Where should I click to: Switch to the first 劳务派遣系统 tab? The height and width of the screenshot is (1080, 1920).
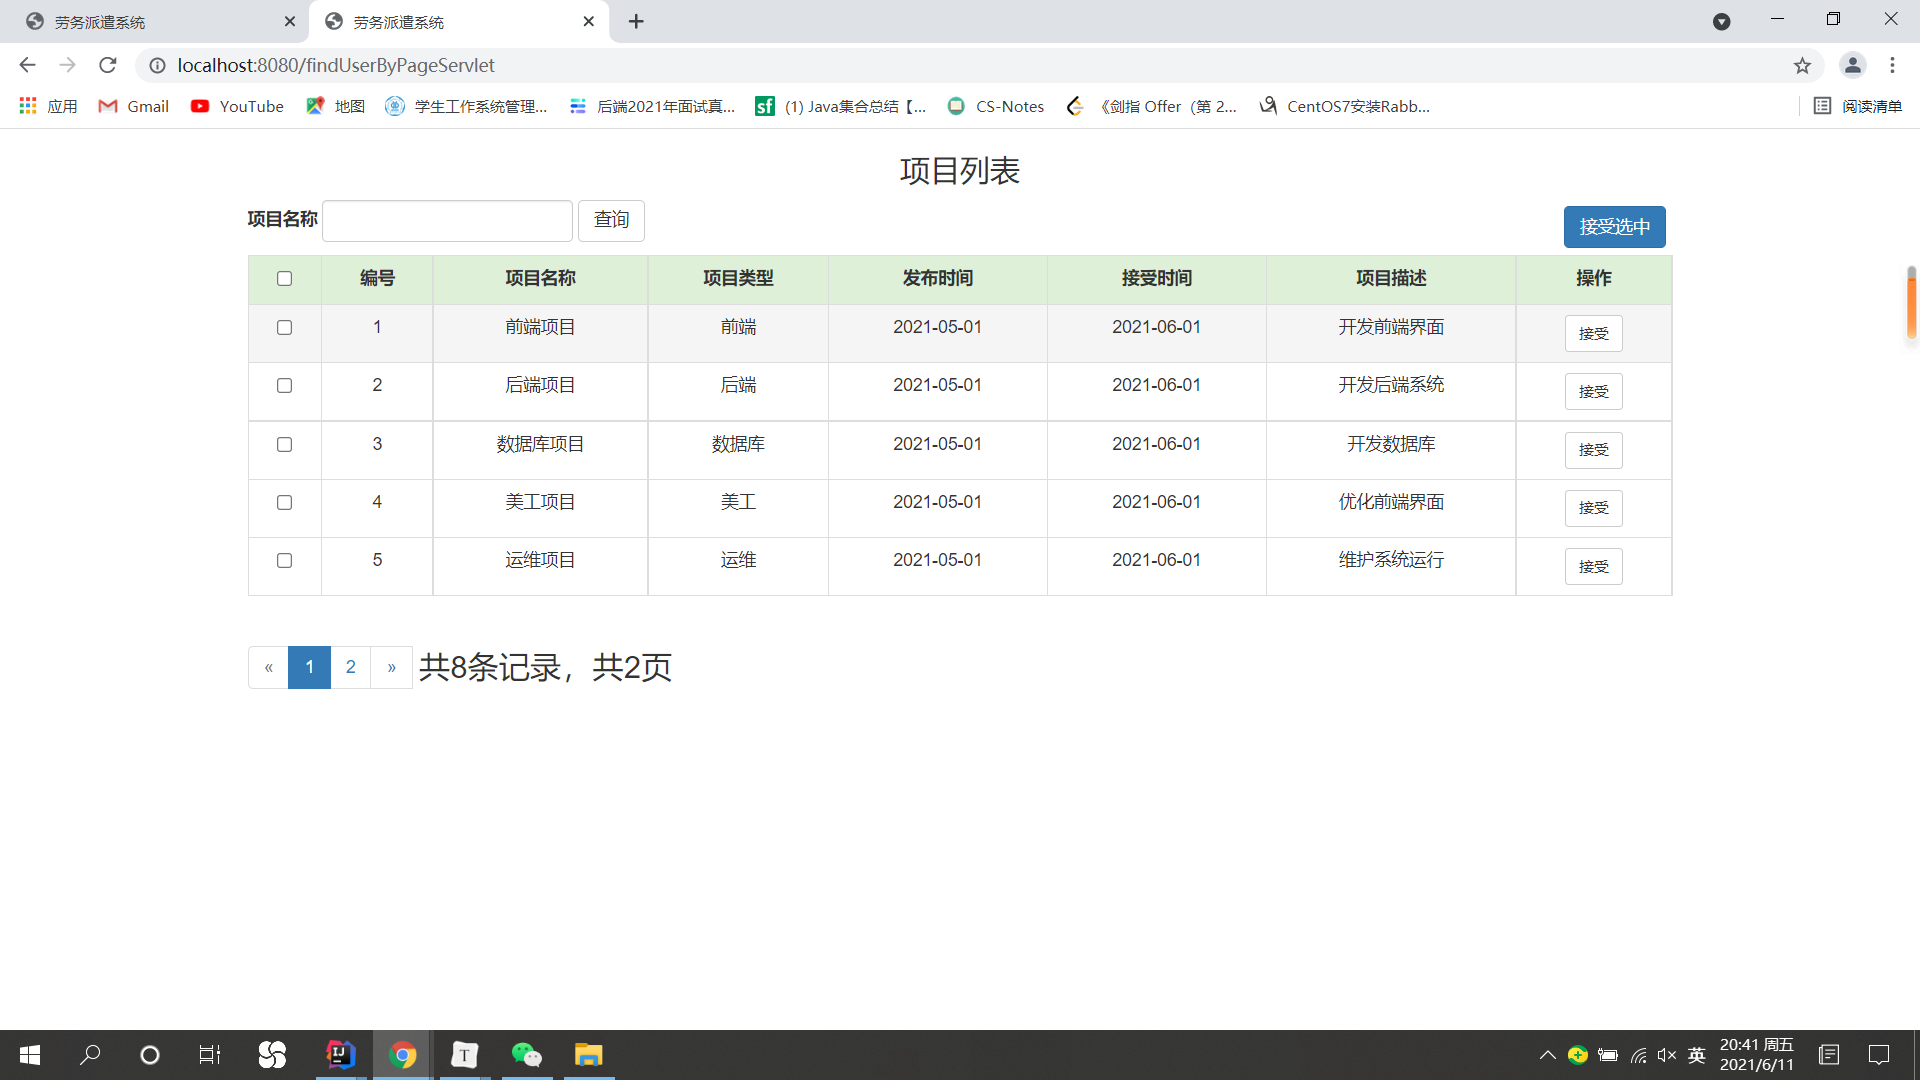coord(150,21)
